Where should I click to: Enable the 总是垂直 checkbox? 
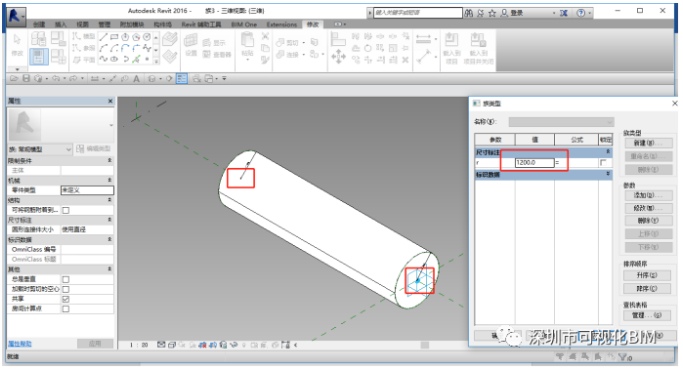point(66,279)
